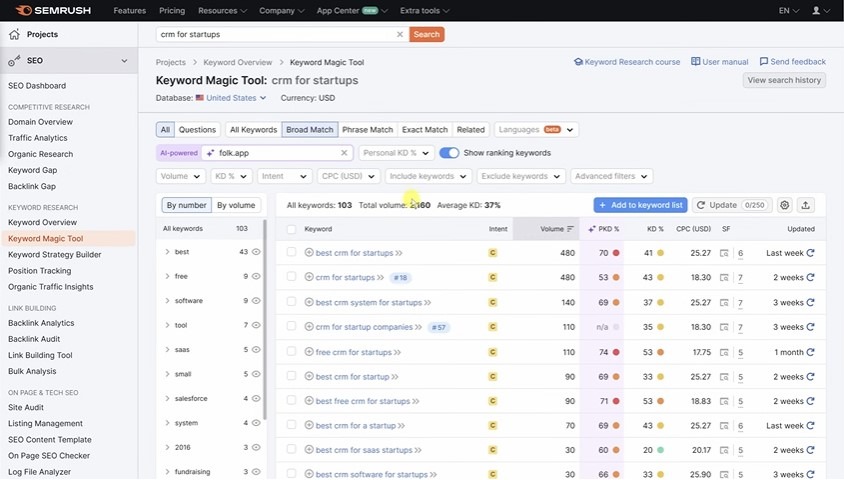Open Languages beta dropdown
This screenshot has height=480, width=844.
tap(536, 130)
